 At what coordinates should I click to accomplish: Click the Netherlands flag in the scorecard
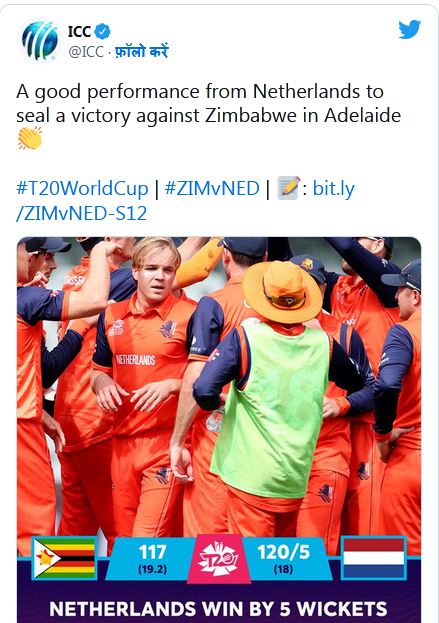[373, 558]
